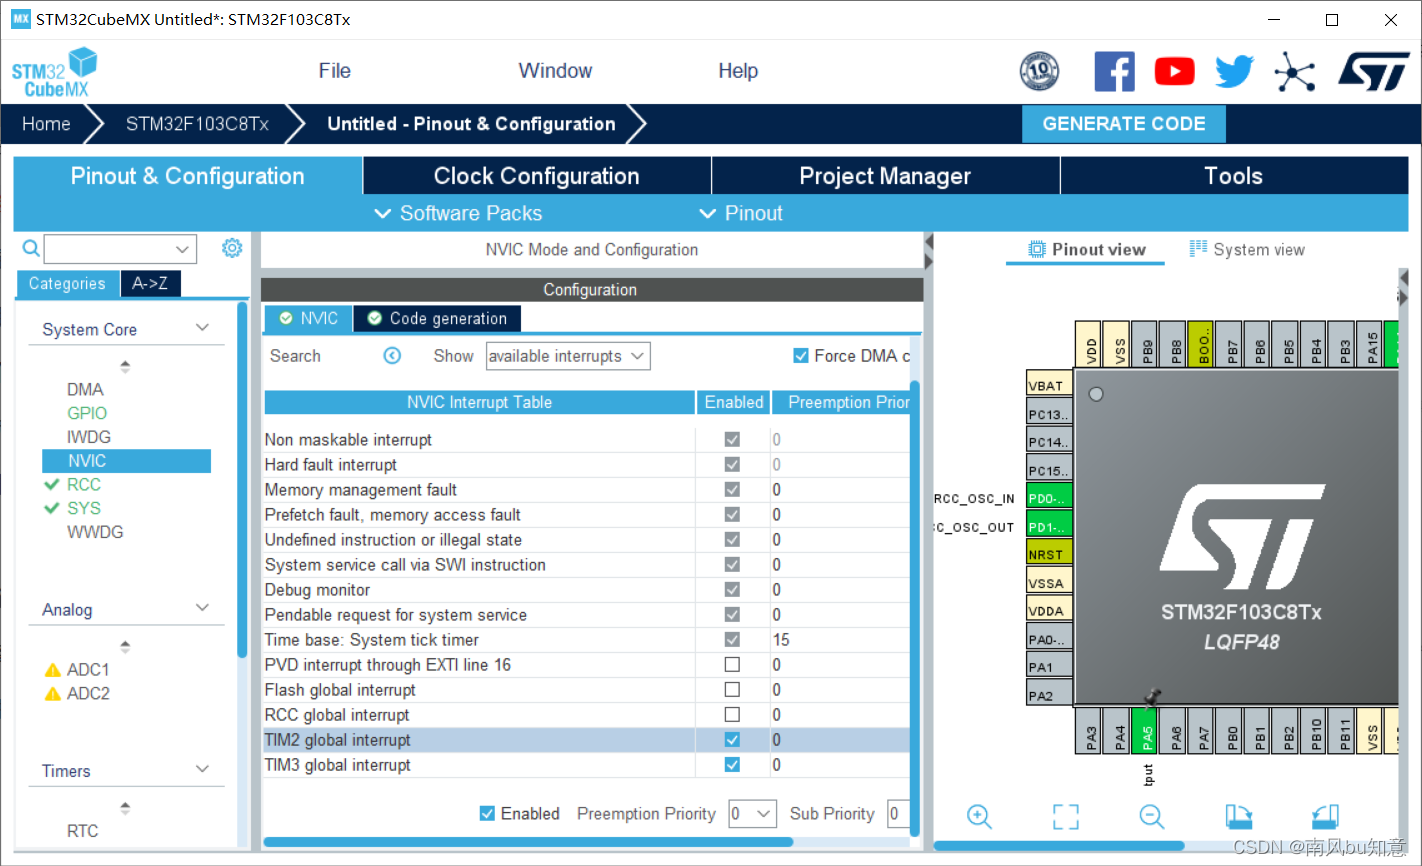Select RCC in System Core list
Screen dimensions: 1422x866
tap(84, 484)
